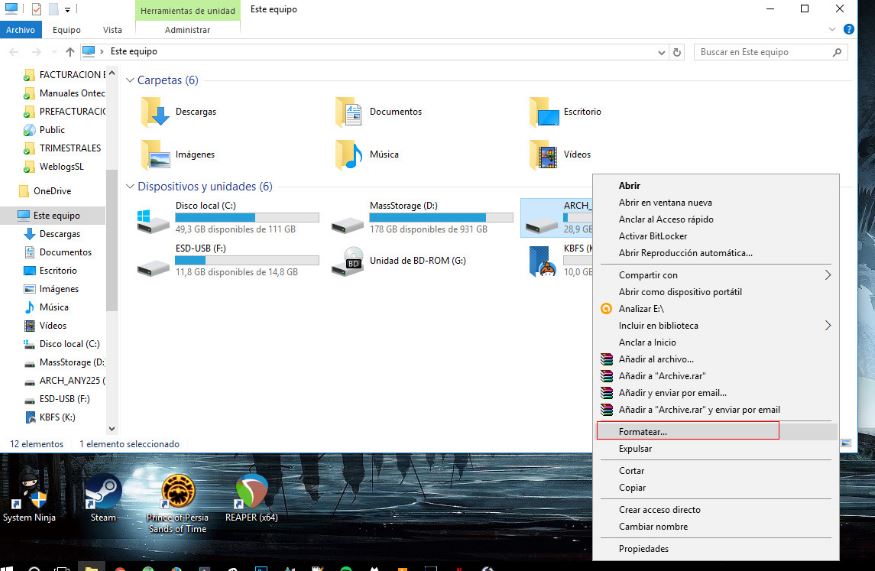Screen dimensions: 875x571
Task: Click the Buscar en Este equipo search field
Action: tap(760, 52)
